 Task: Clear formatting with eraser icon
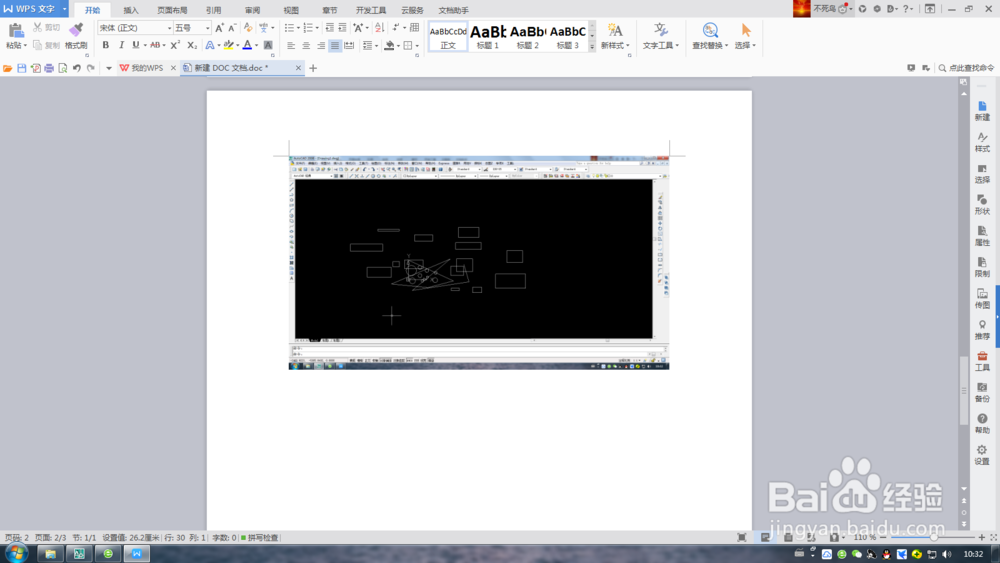(248, 28)
